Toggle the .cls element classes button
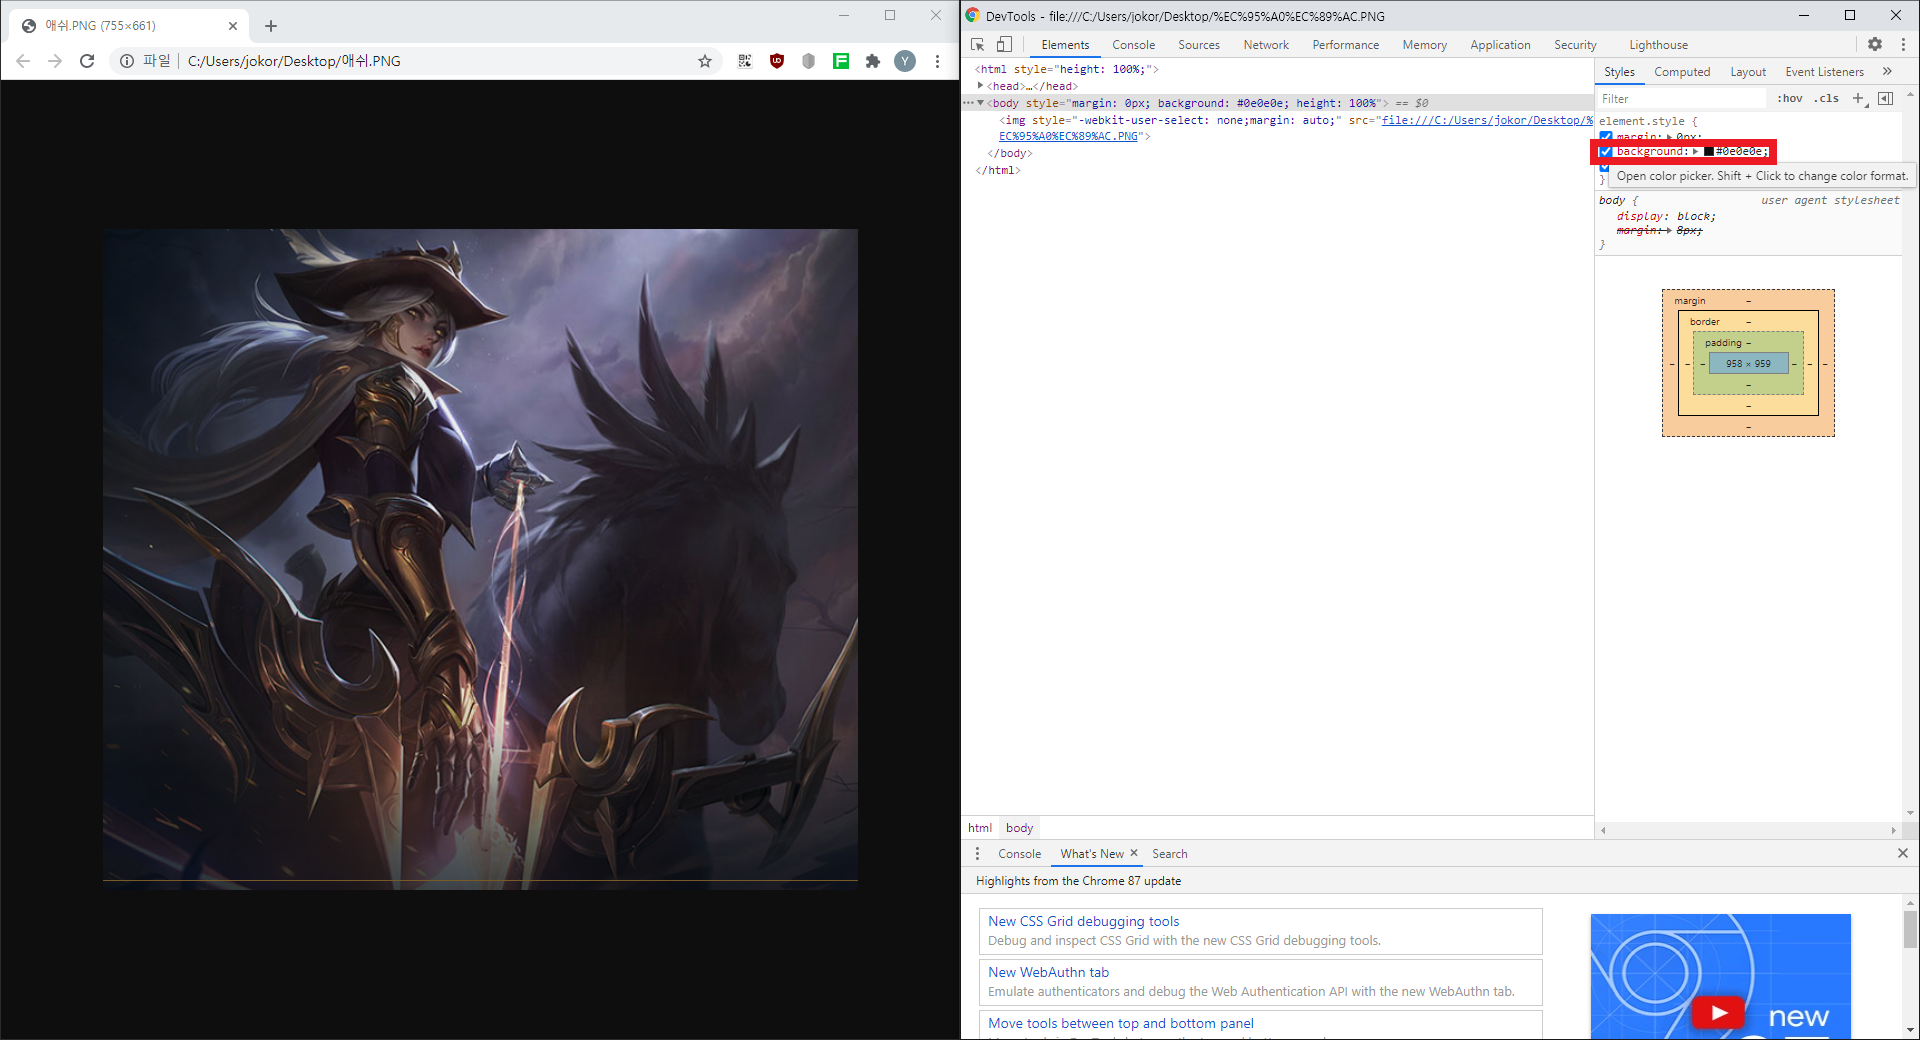1930x1040 pixels. 1827,98
